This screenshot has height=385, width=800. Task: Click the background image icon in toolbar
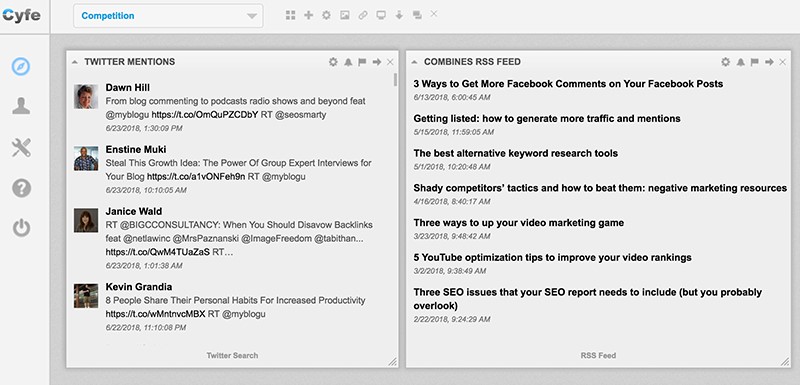[345, 15]
